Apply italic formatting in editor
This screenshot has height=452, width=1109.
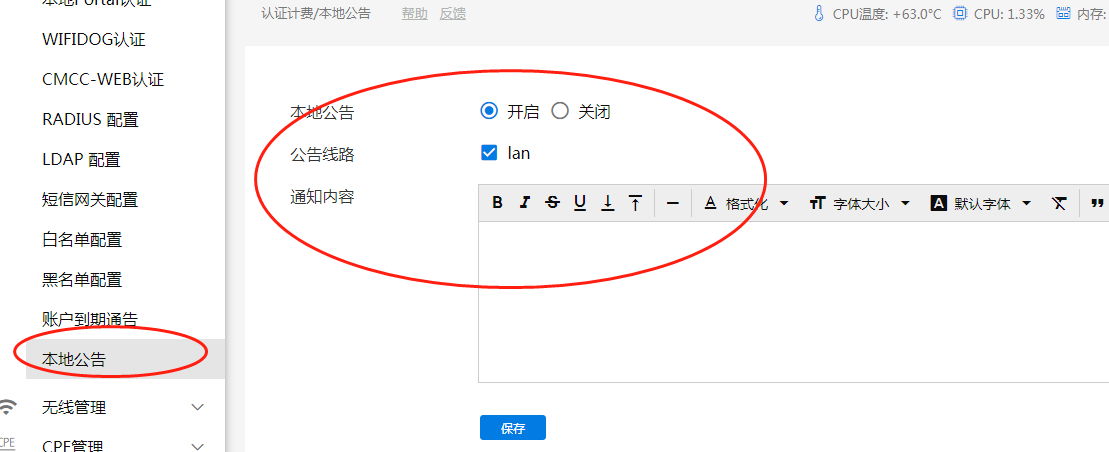525,203
